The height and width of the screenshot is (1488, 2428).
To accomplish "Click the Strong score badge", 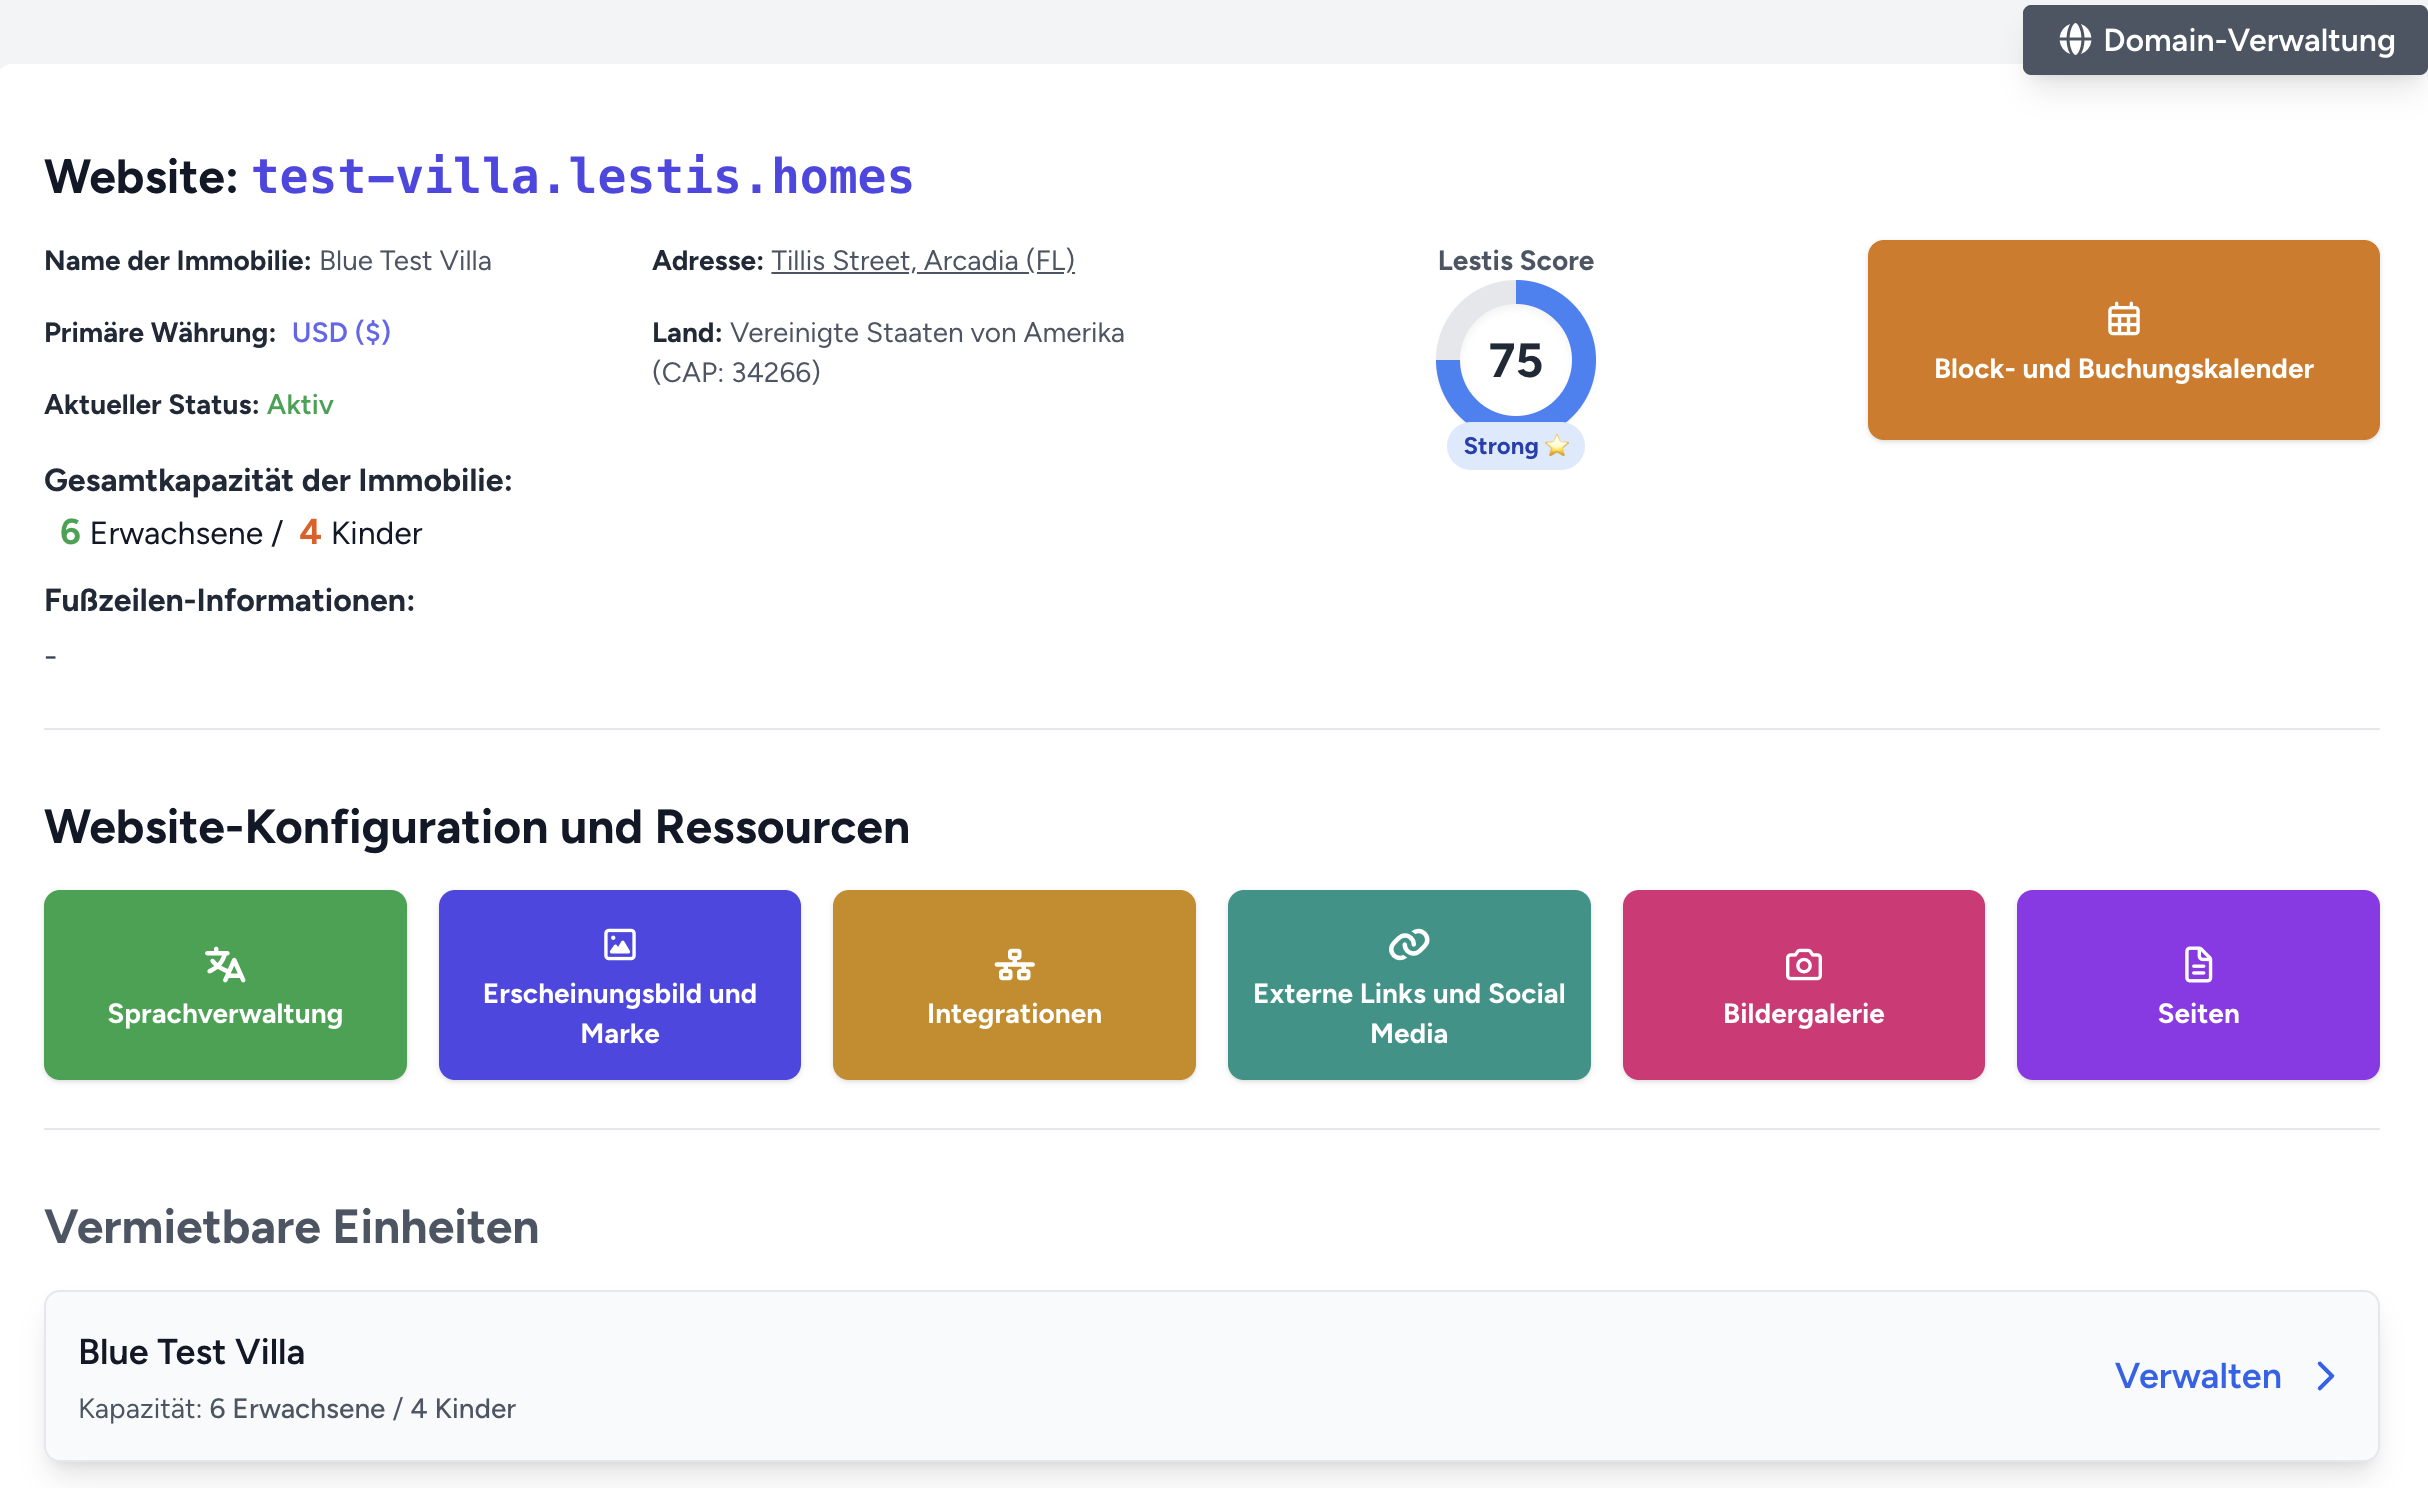I will click(1515, 446).
